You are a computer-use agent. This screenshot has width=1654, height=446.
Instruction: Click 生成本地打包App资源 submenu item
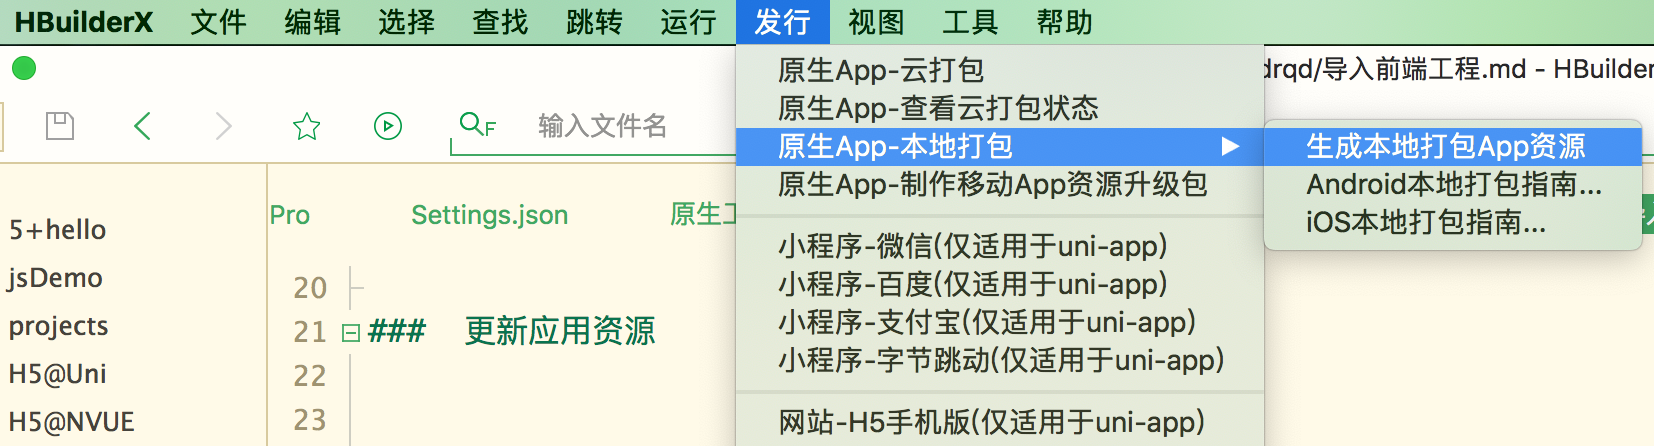point(1453,147)
